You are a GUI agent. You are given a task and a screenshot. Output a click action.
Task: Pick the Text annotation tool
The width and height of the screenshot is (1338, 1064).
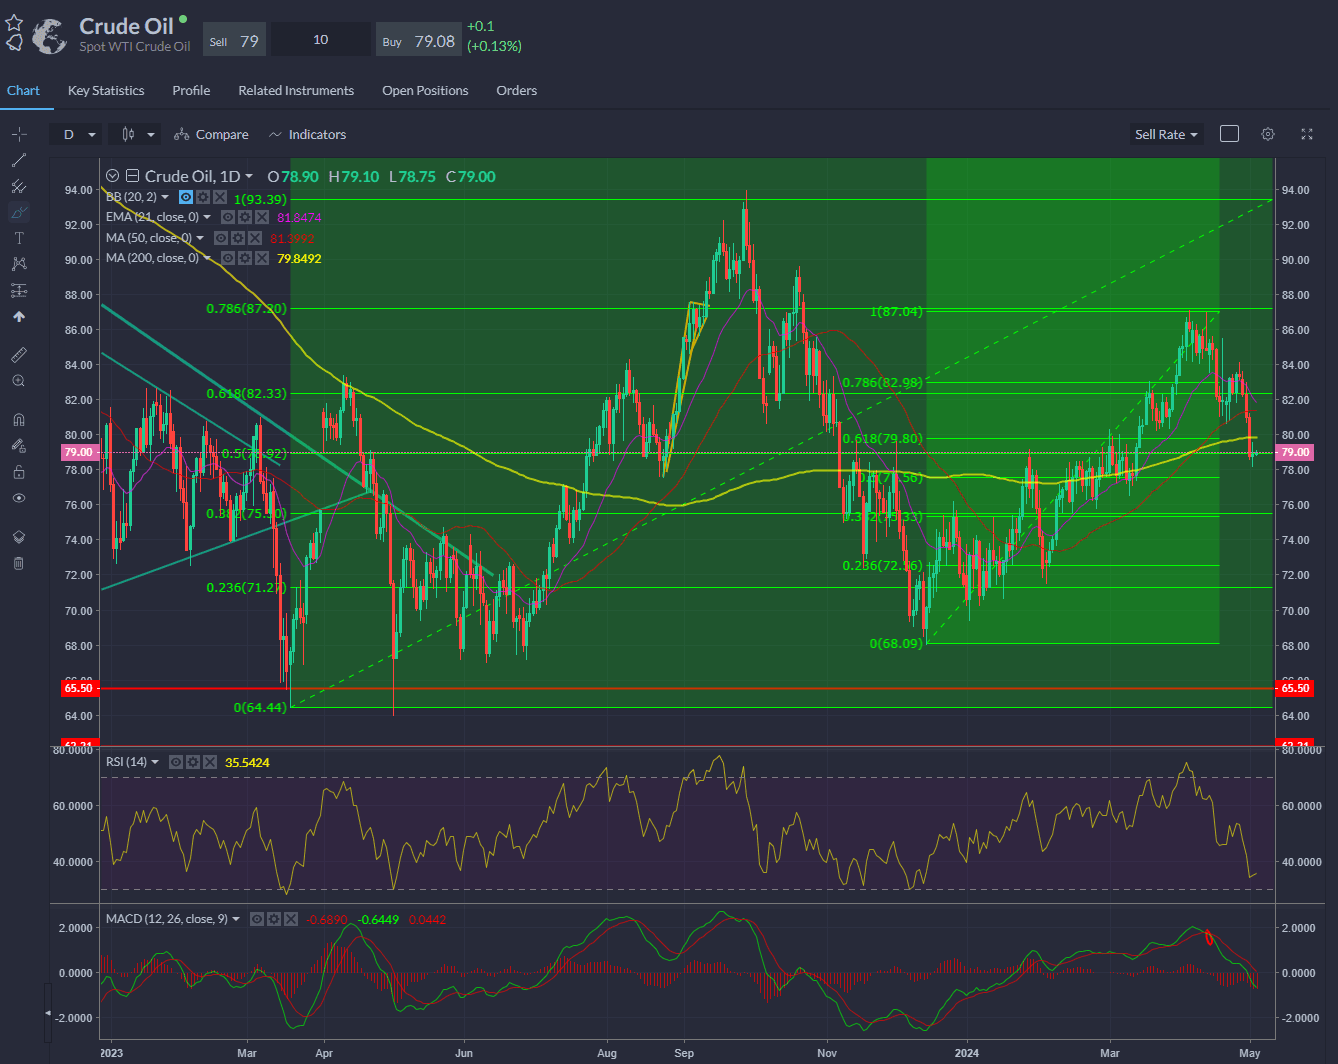[x=18, y=238]
